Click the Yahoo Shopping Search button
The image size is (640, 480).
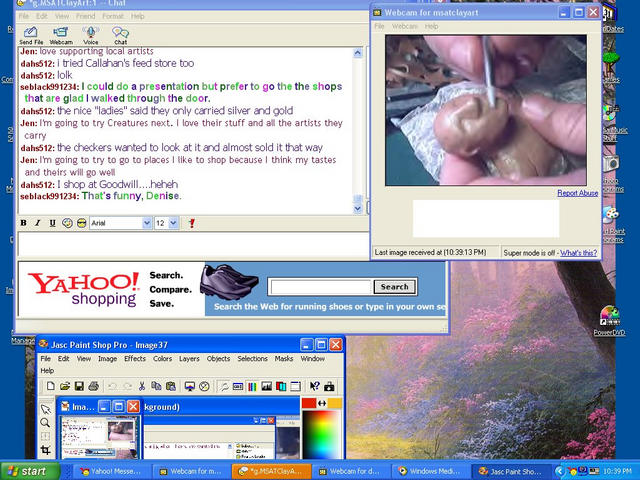(395, 287)
